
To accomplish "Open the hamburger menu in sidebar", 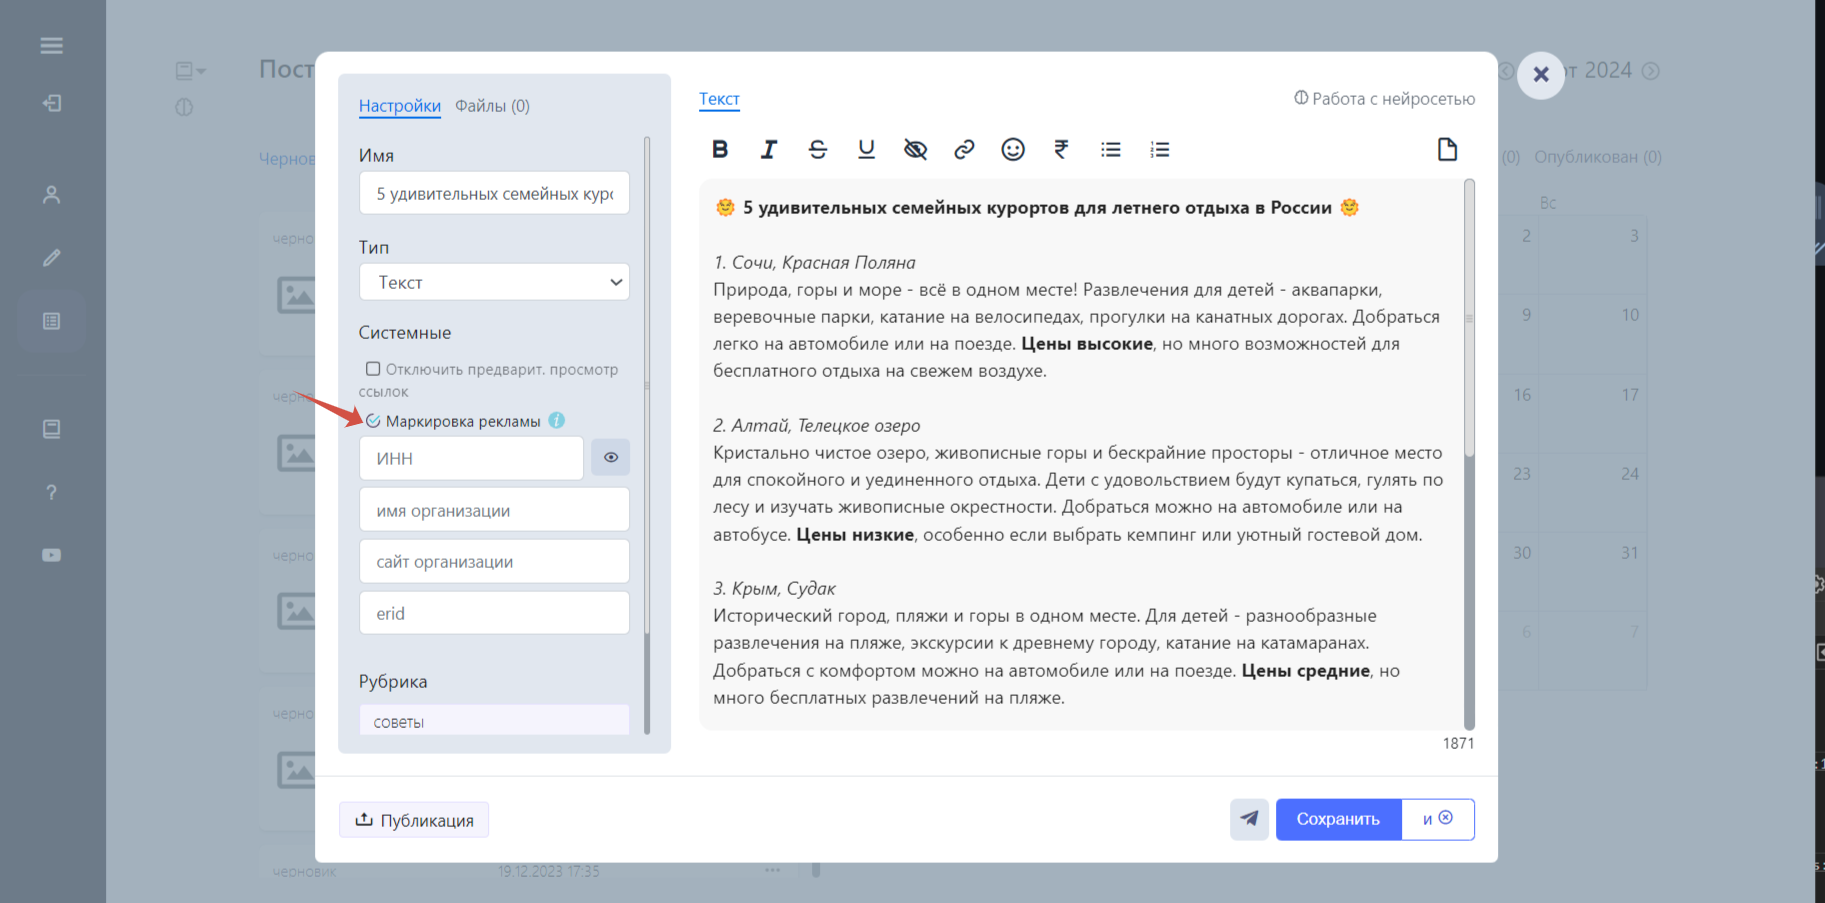I will coord(52,45).
